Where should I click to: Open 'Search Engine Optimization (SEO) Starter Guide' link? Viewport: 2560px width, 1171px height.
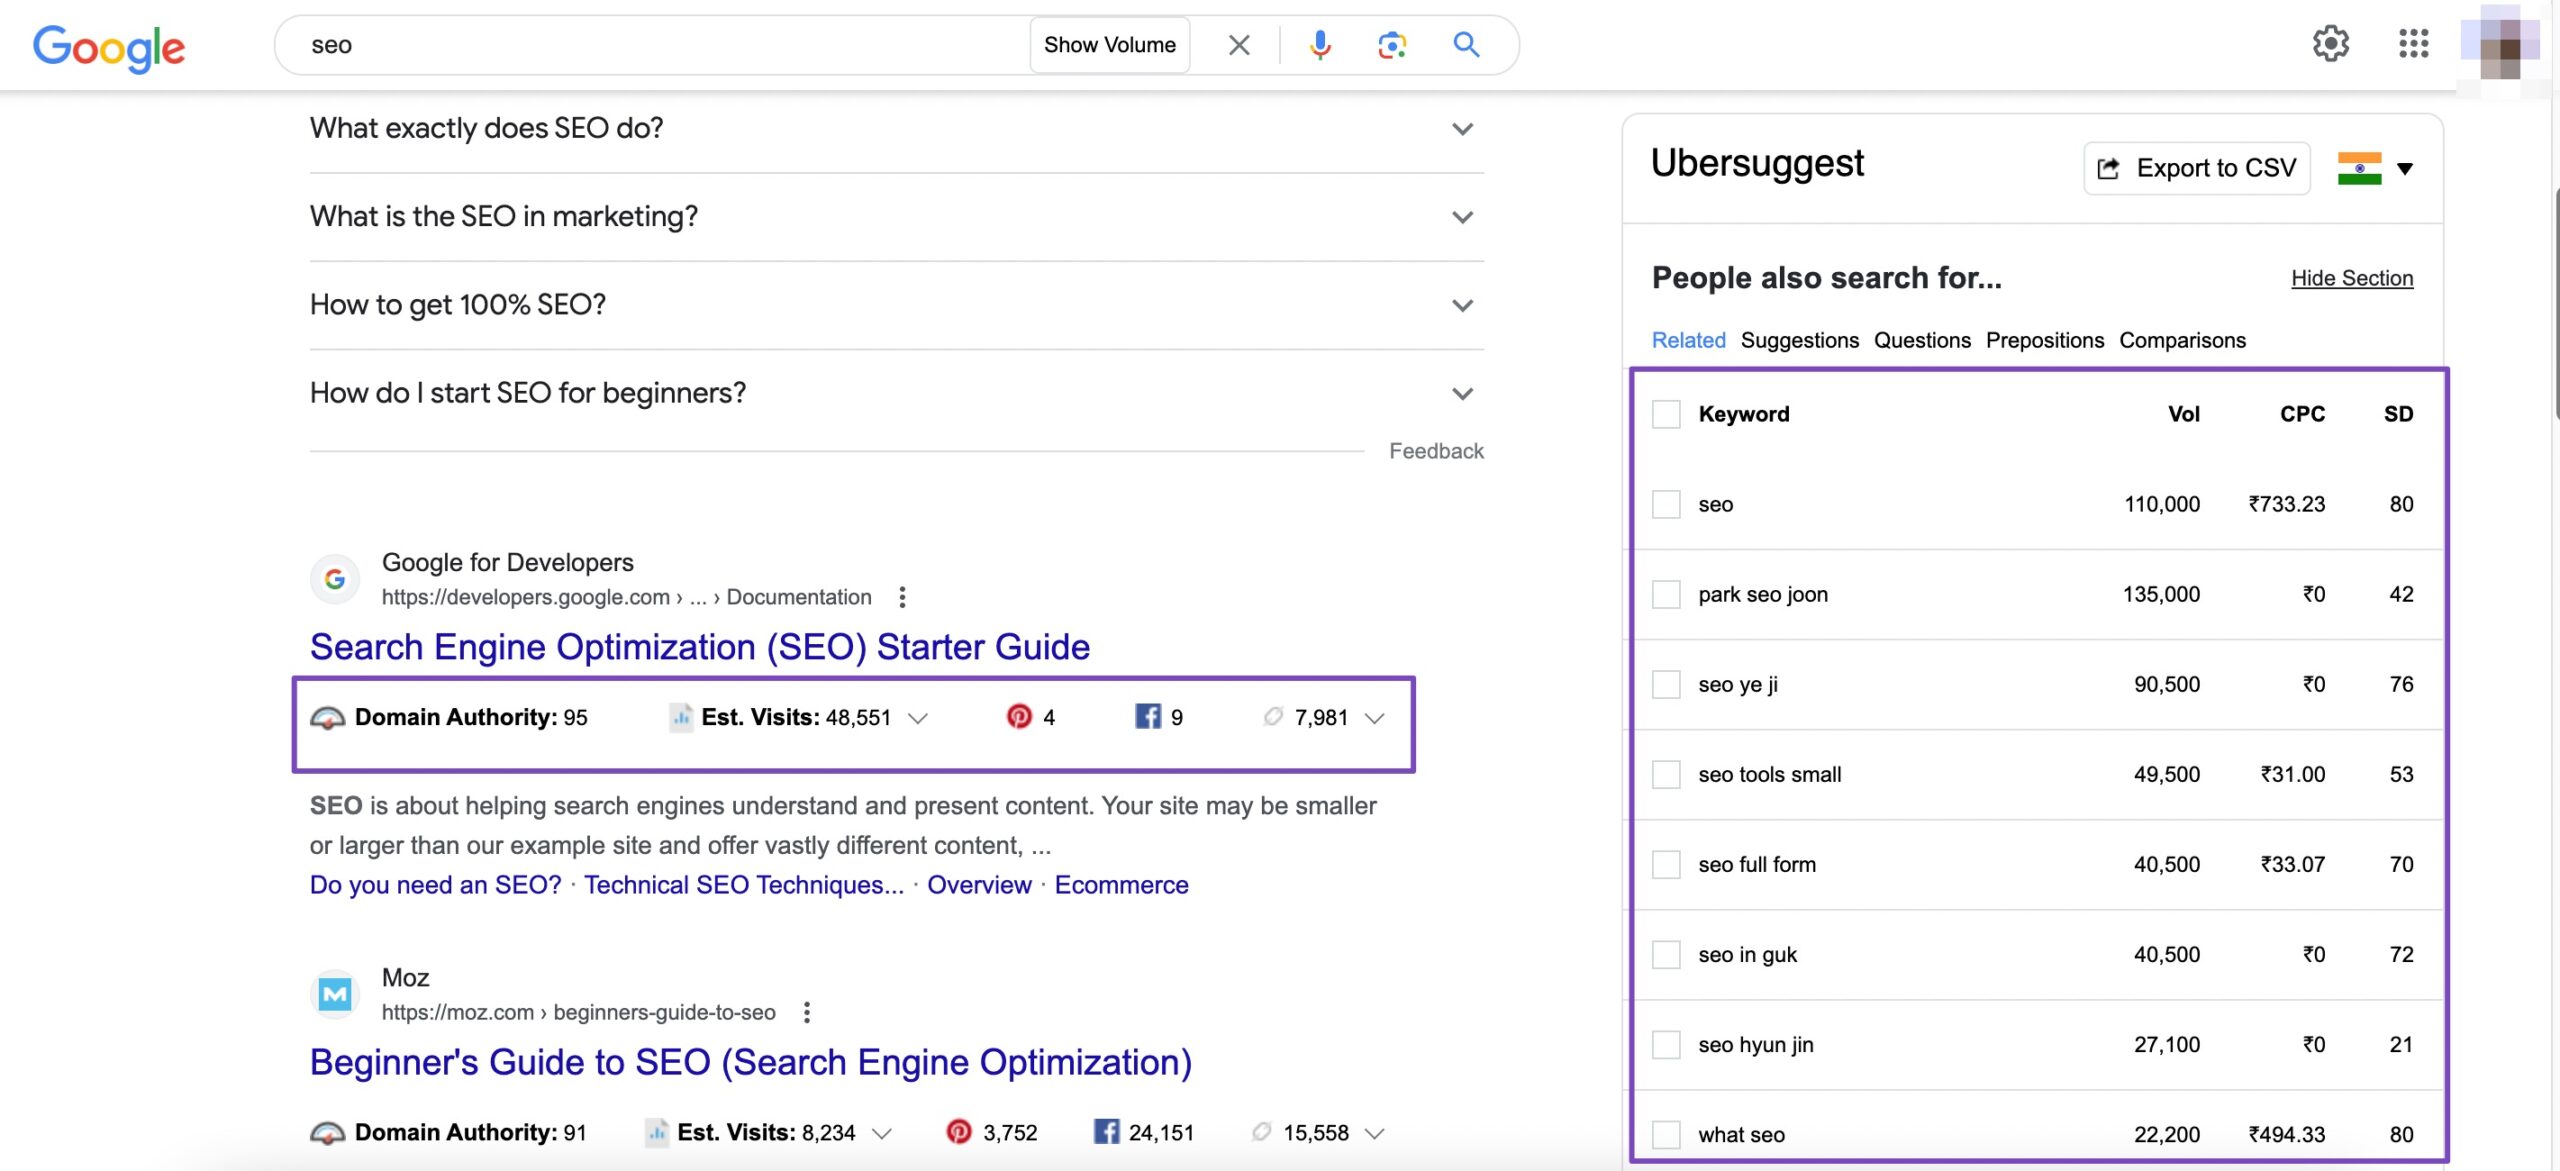point(699,647)
